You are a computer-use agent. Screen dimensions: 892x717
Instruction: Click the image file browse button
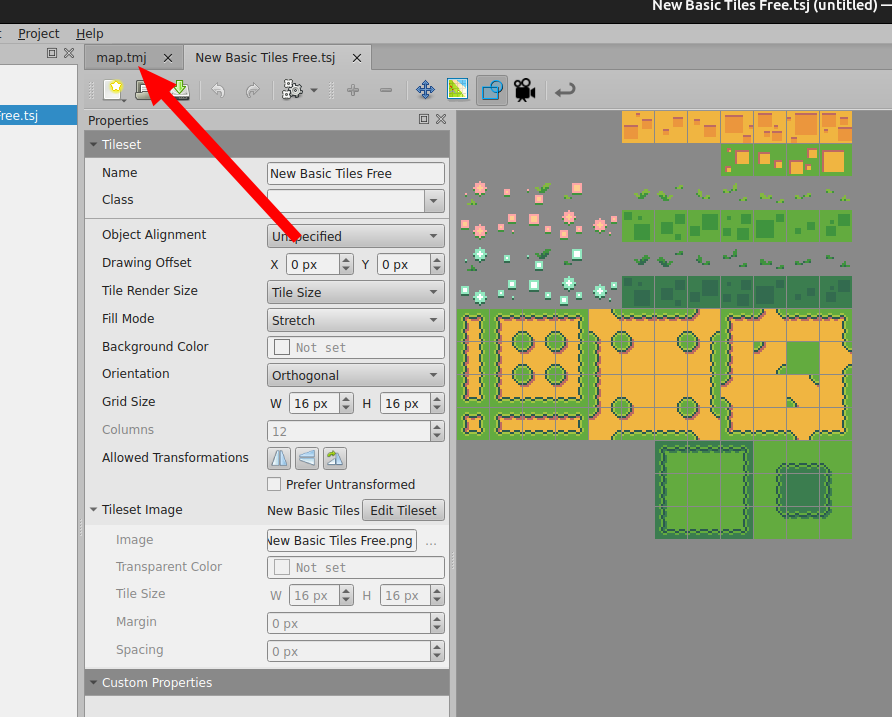pyautogui.click(x=431, y=540)
